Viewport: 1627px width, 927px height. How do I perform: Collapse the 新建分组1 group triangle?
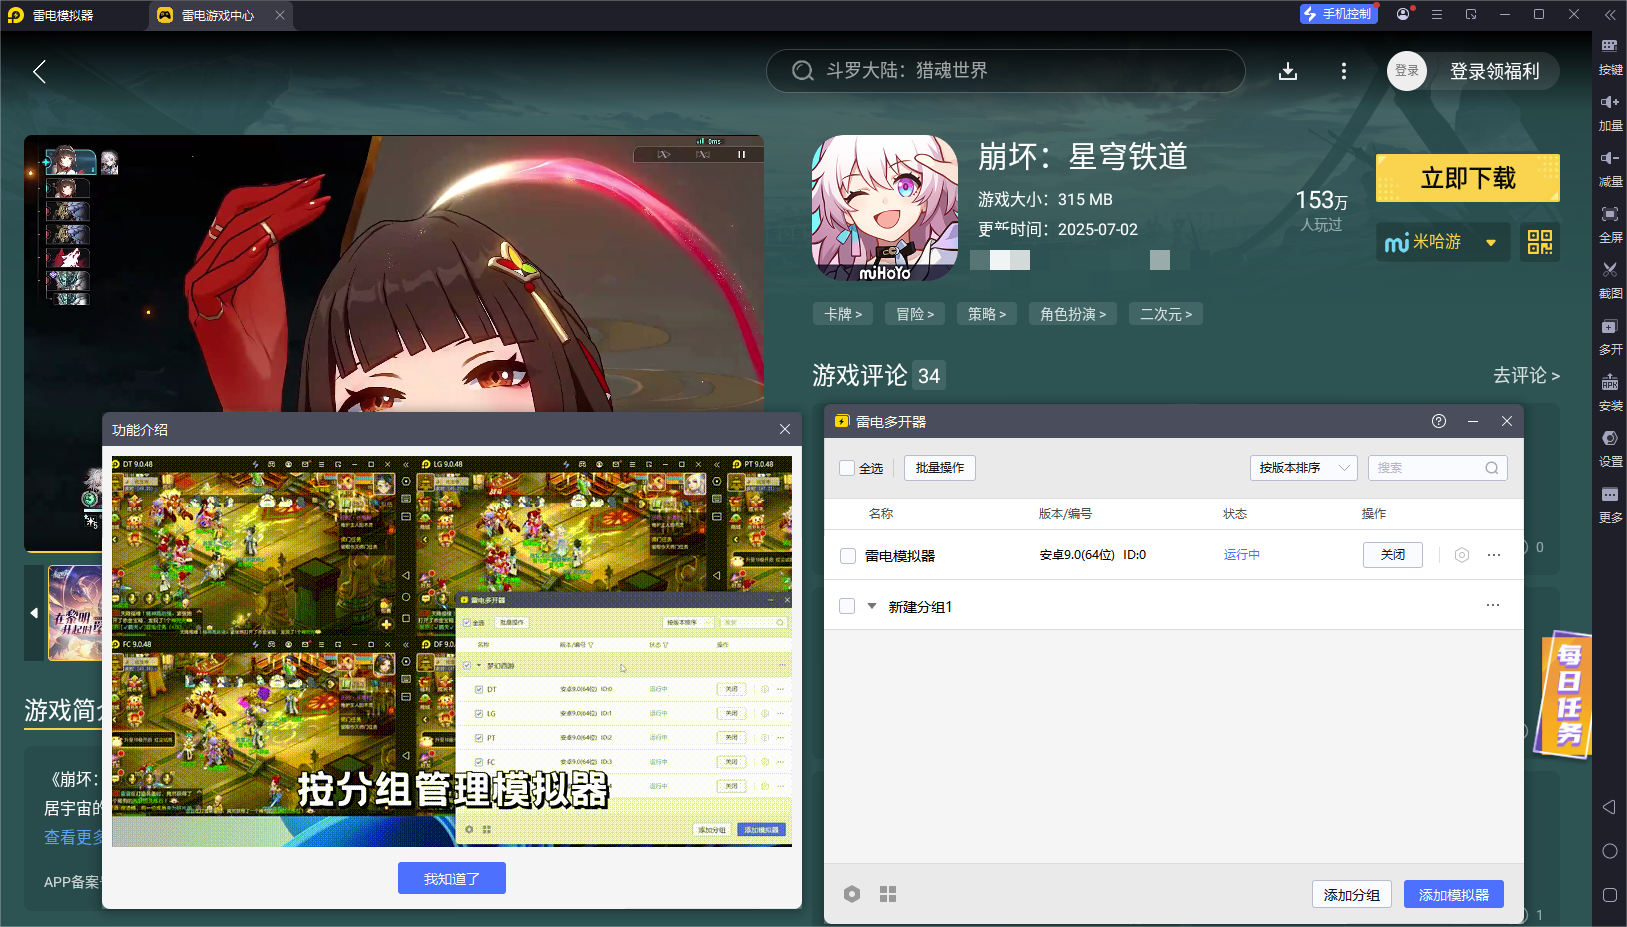pos(872,606)
